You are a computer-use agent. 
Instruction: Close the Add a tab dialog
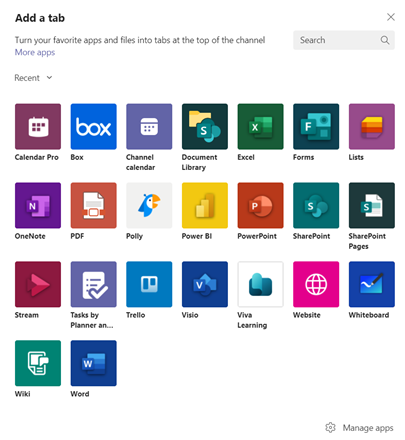391,17
